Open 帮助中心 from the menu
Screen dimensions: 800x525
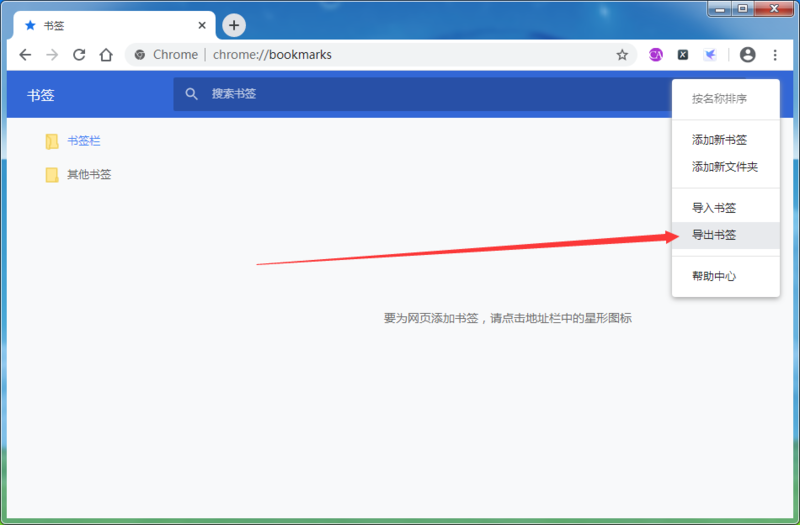pyautogui.click(x=726, y=277)
